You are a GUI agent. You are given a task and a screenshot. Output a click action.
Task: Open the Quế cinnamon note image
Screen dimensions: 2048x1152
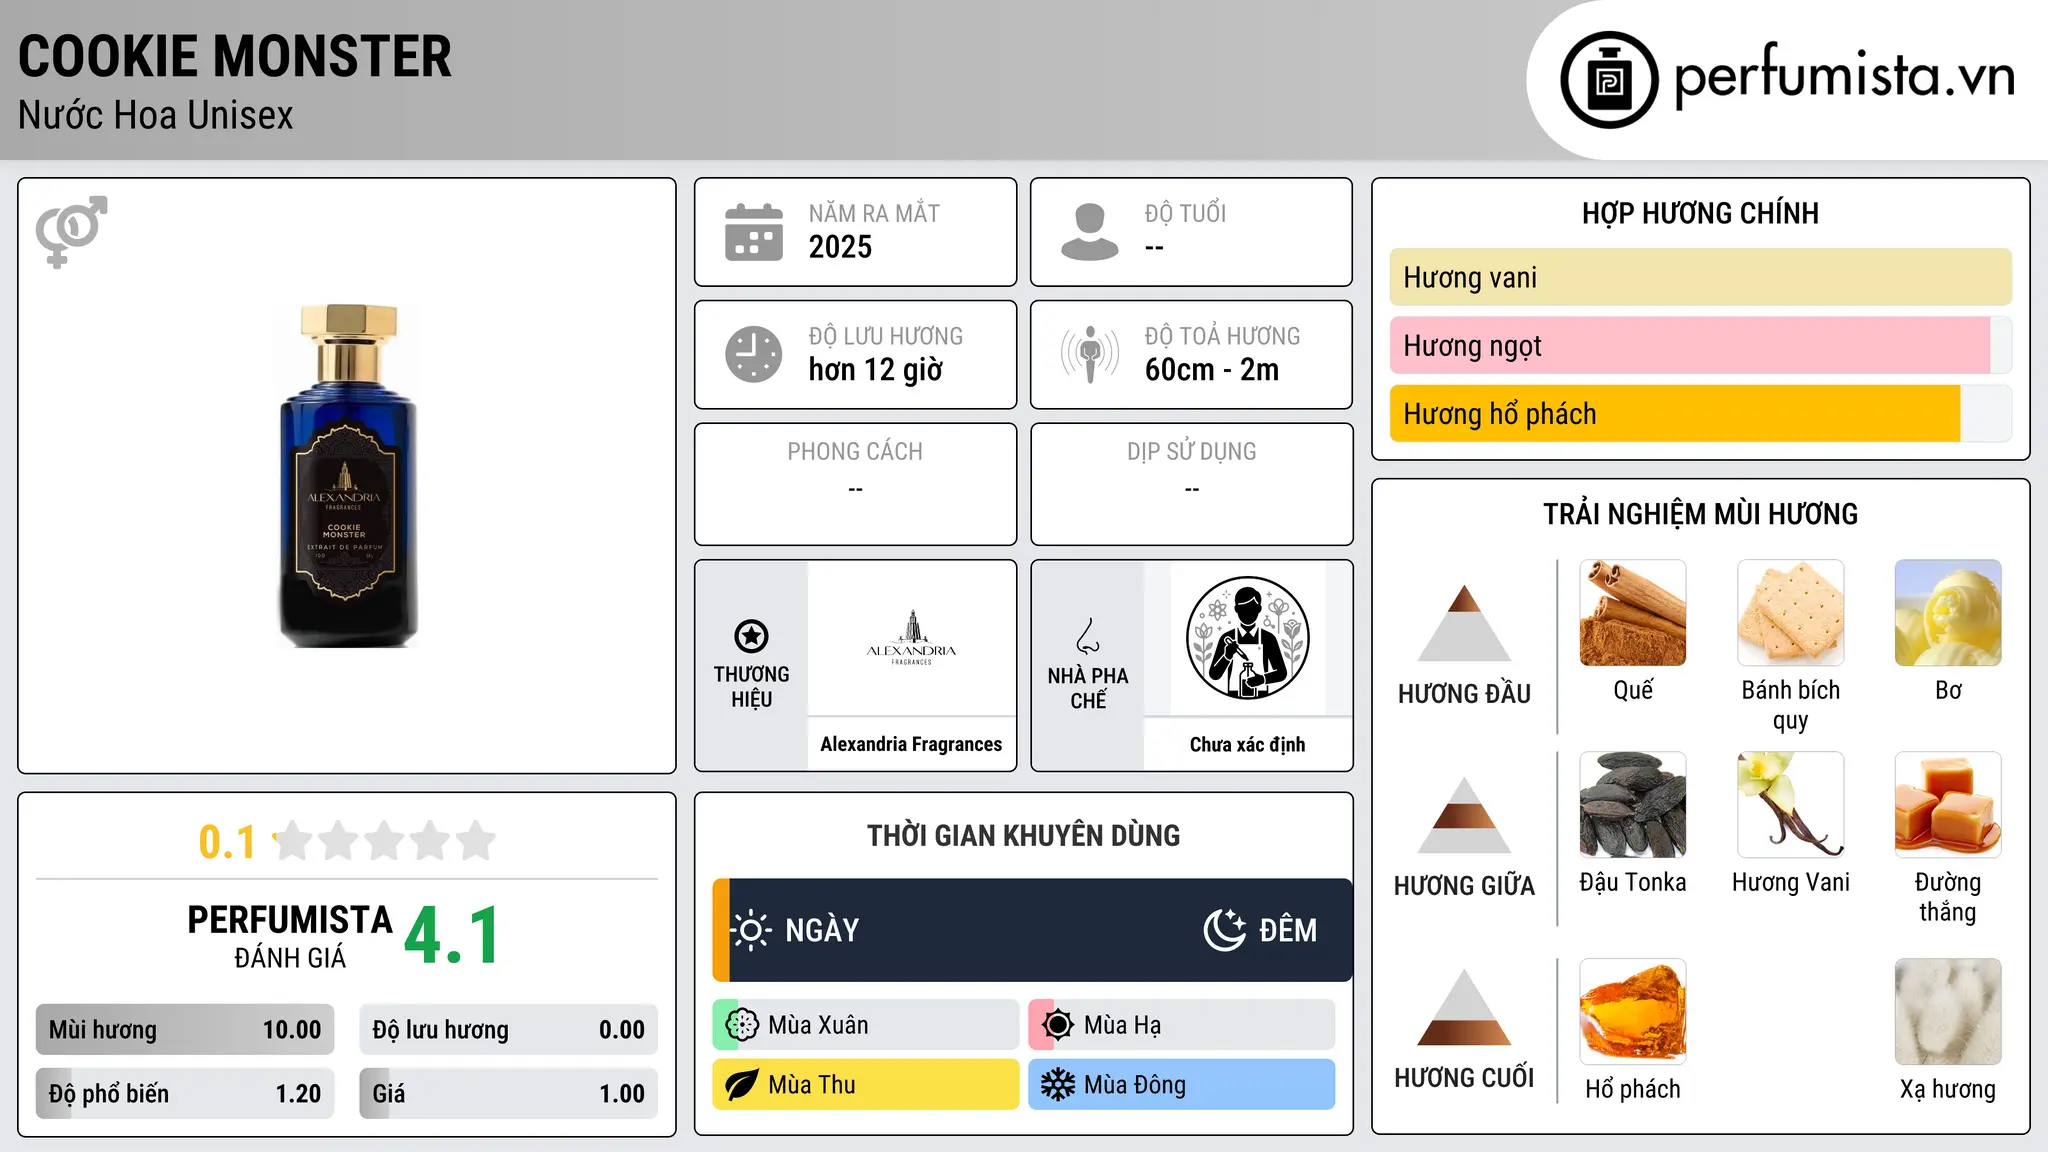1633,613
